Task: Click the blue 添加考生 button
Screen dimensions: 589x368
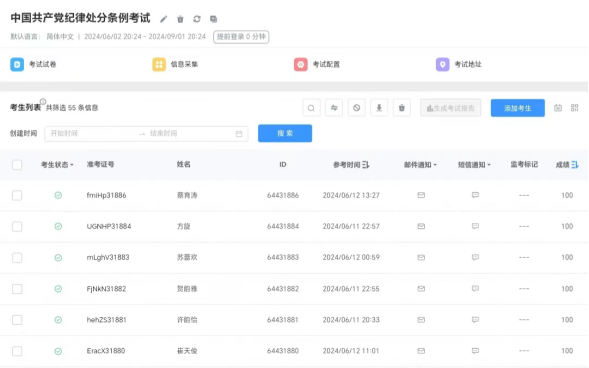Action: tap(518, 108)
